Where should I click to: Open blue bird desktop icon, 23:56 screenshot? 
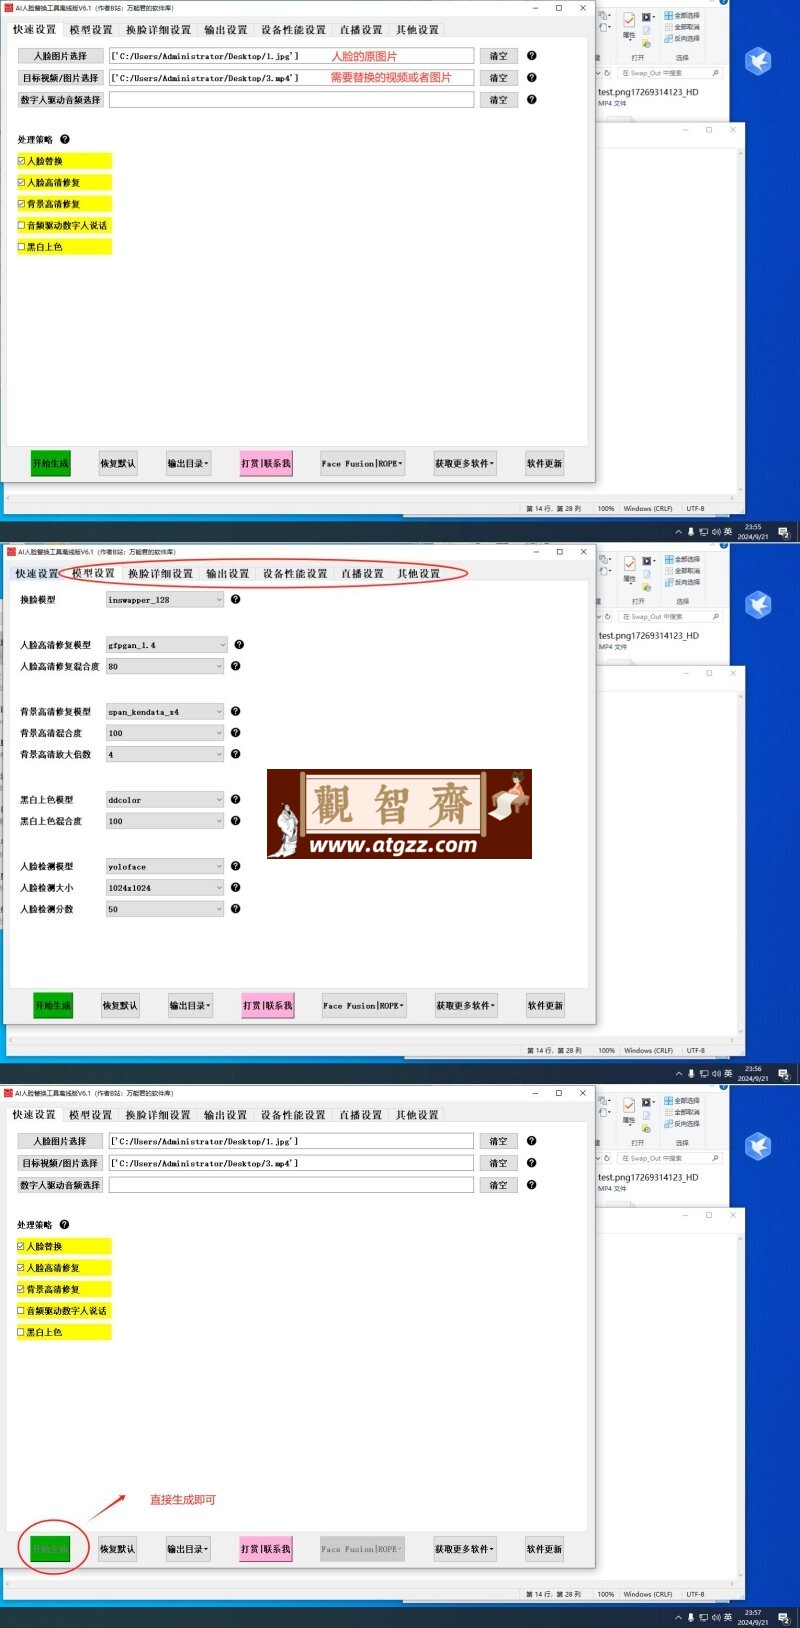pos(759,604)
